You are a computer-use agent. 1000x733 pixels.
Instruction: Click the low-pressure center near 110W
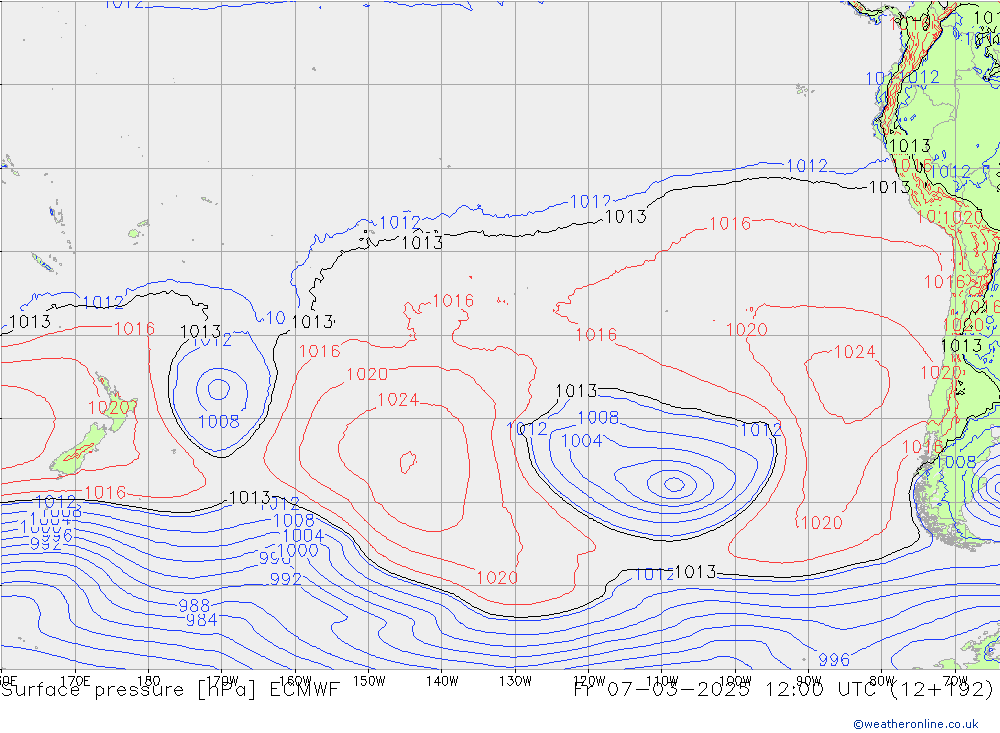(674, 484)
